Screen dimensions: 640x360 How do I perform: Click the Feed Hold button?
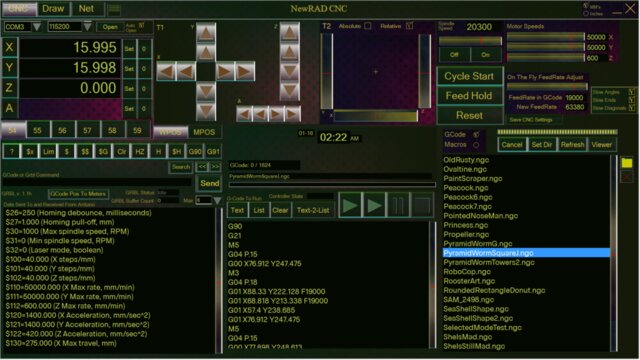pyautogui.click(x=469, y=96)
